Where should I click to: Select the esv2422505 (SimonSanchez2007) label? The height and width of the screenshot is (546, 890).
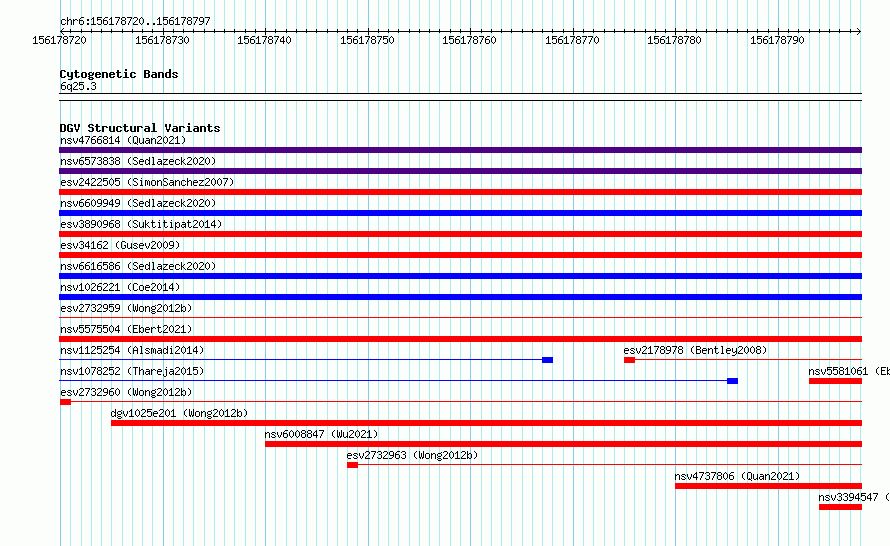coord(147,182)
